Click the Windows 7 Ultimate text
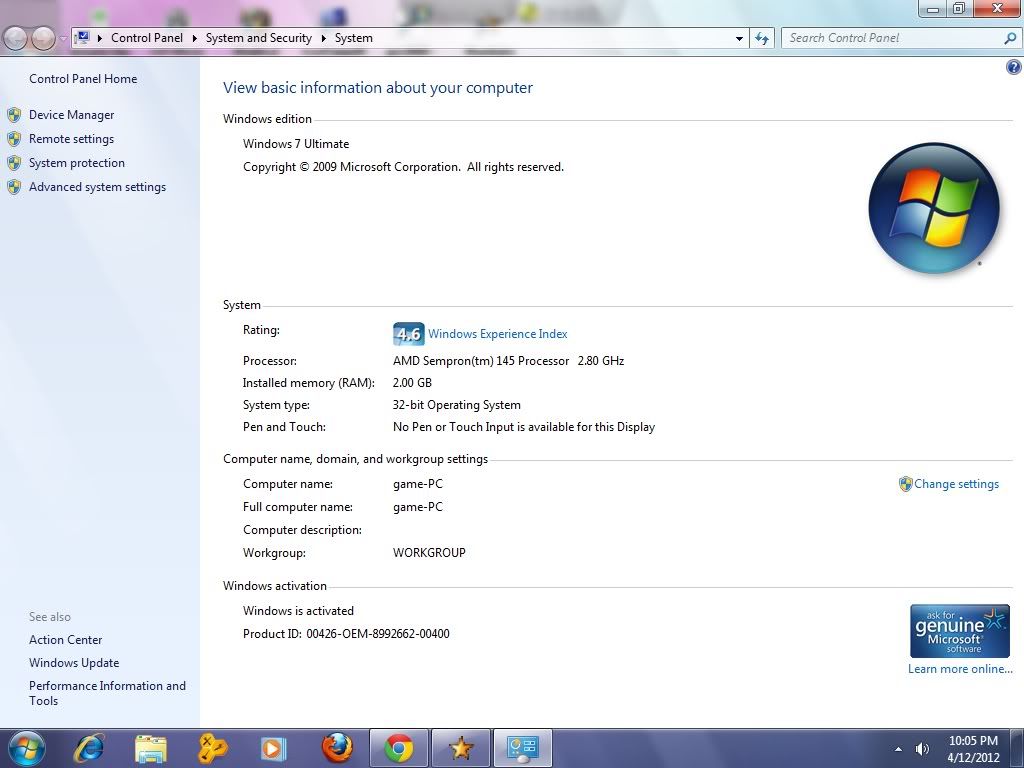Image resolution: width=1024 pixels, height=768 pixels. click(296, 144)
